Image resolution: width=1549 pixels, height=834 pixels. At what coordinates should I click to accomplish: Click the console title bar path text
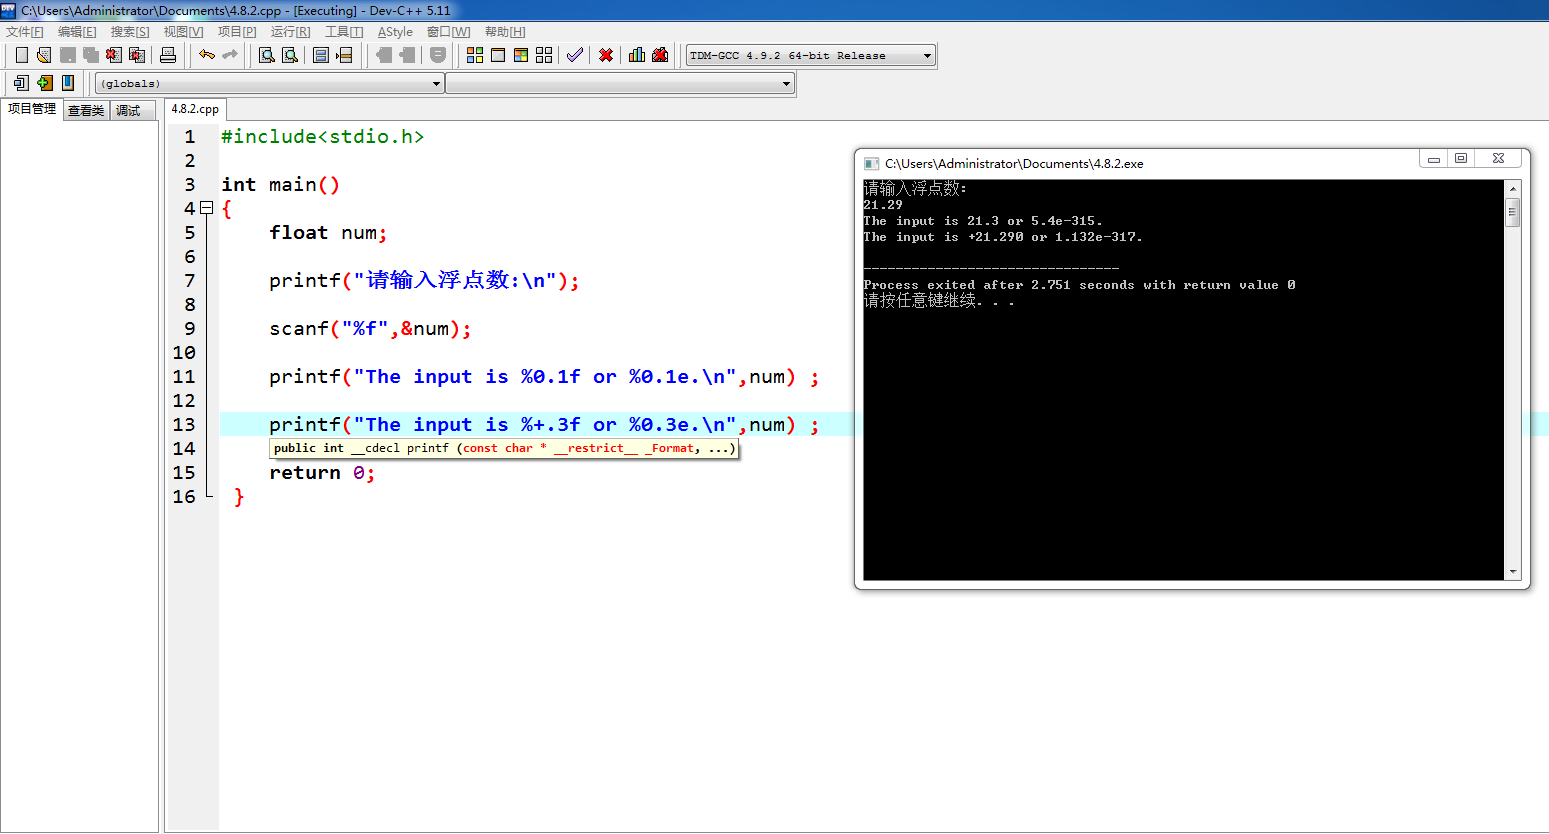pyautogui.click(x=1014, y=164)
